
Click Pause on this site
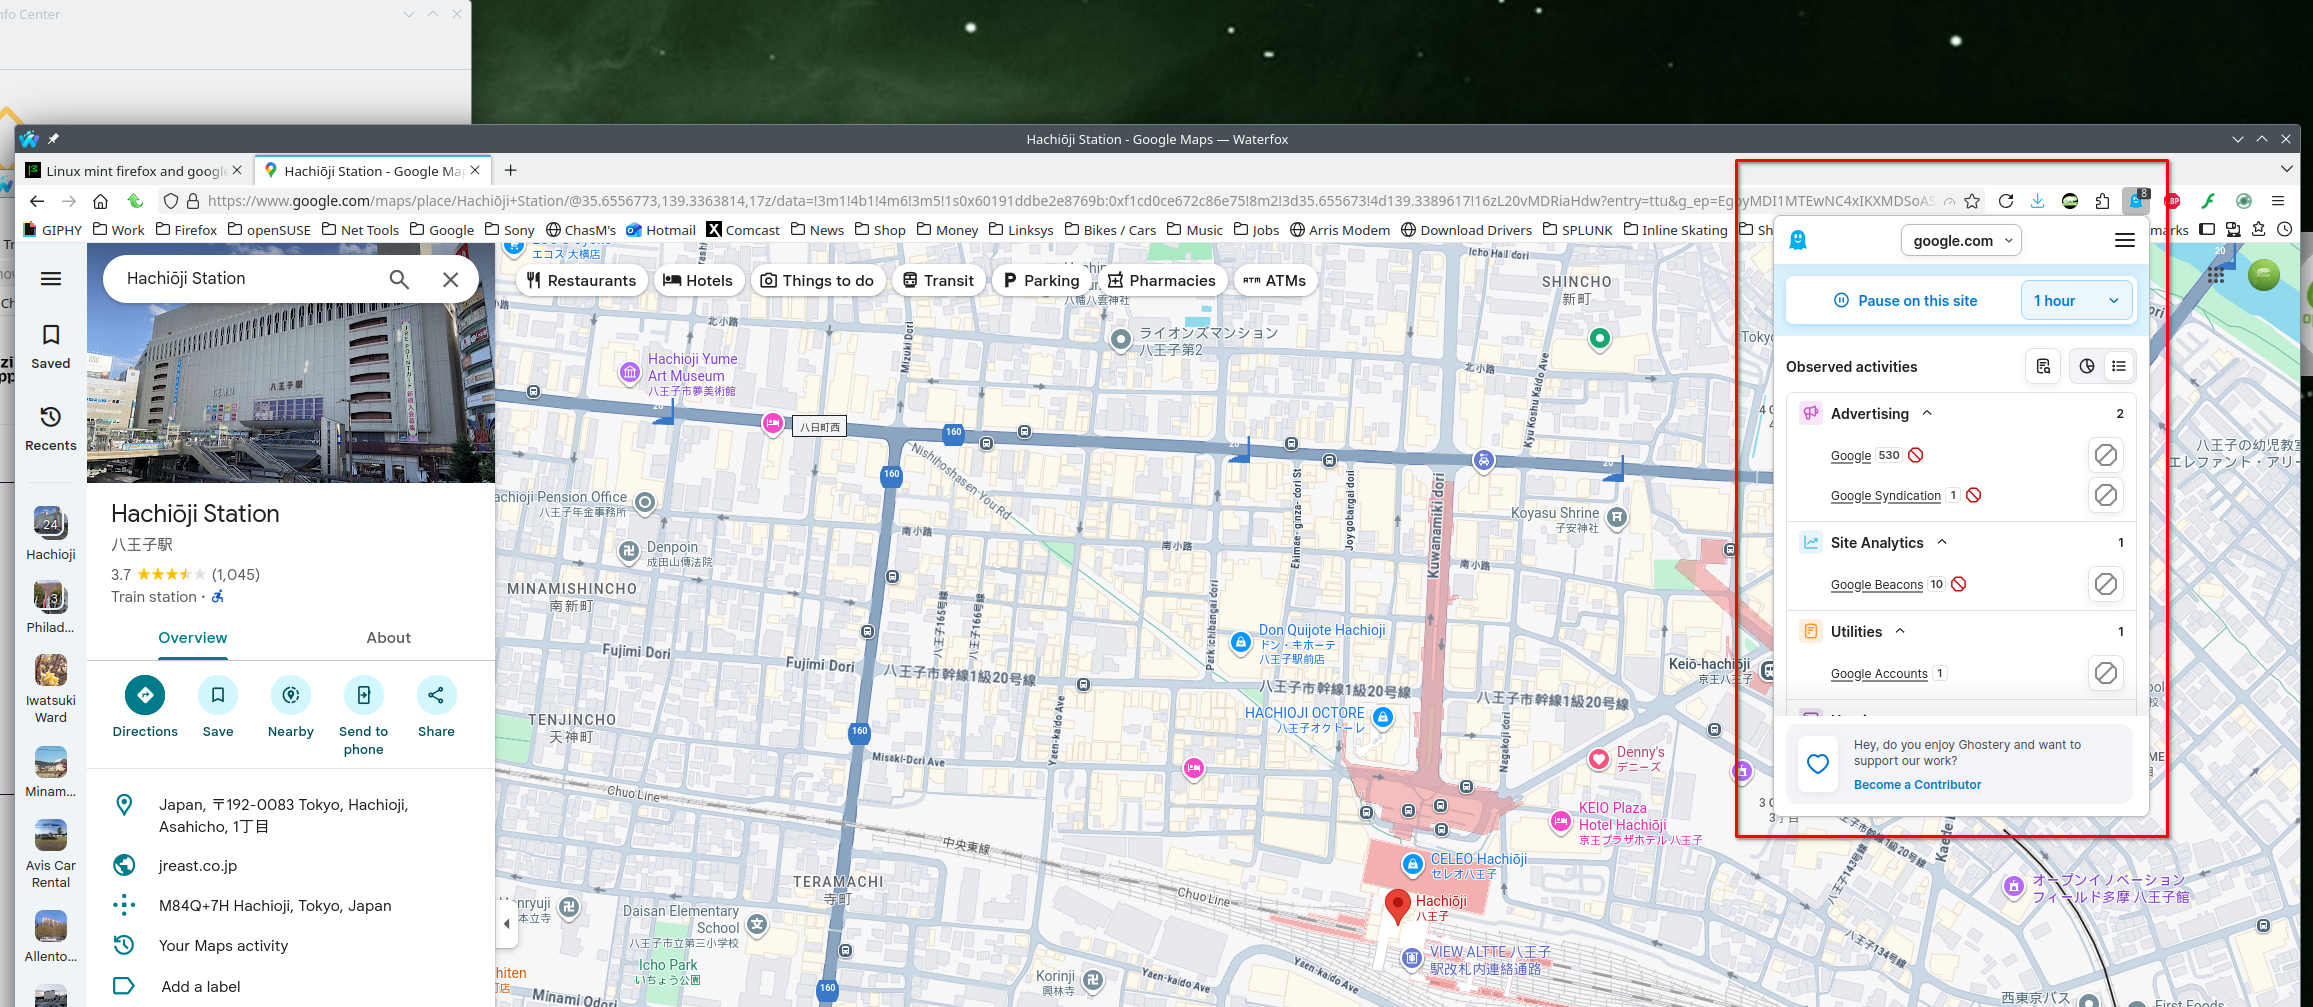[x=1905, y=301]
